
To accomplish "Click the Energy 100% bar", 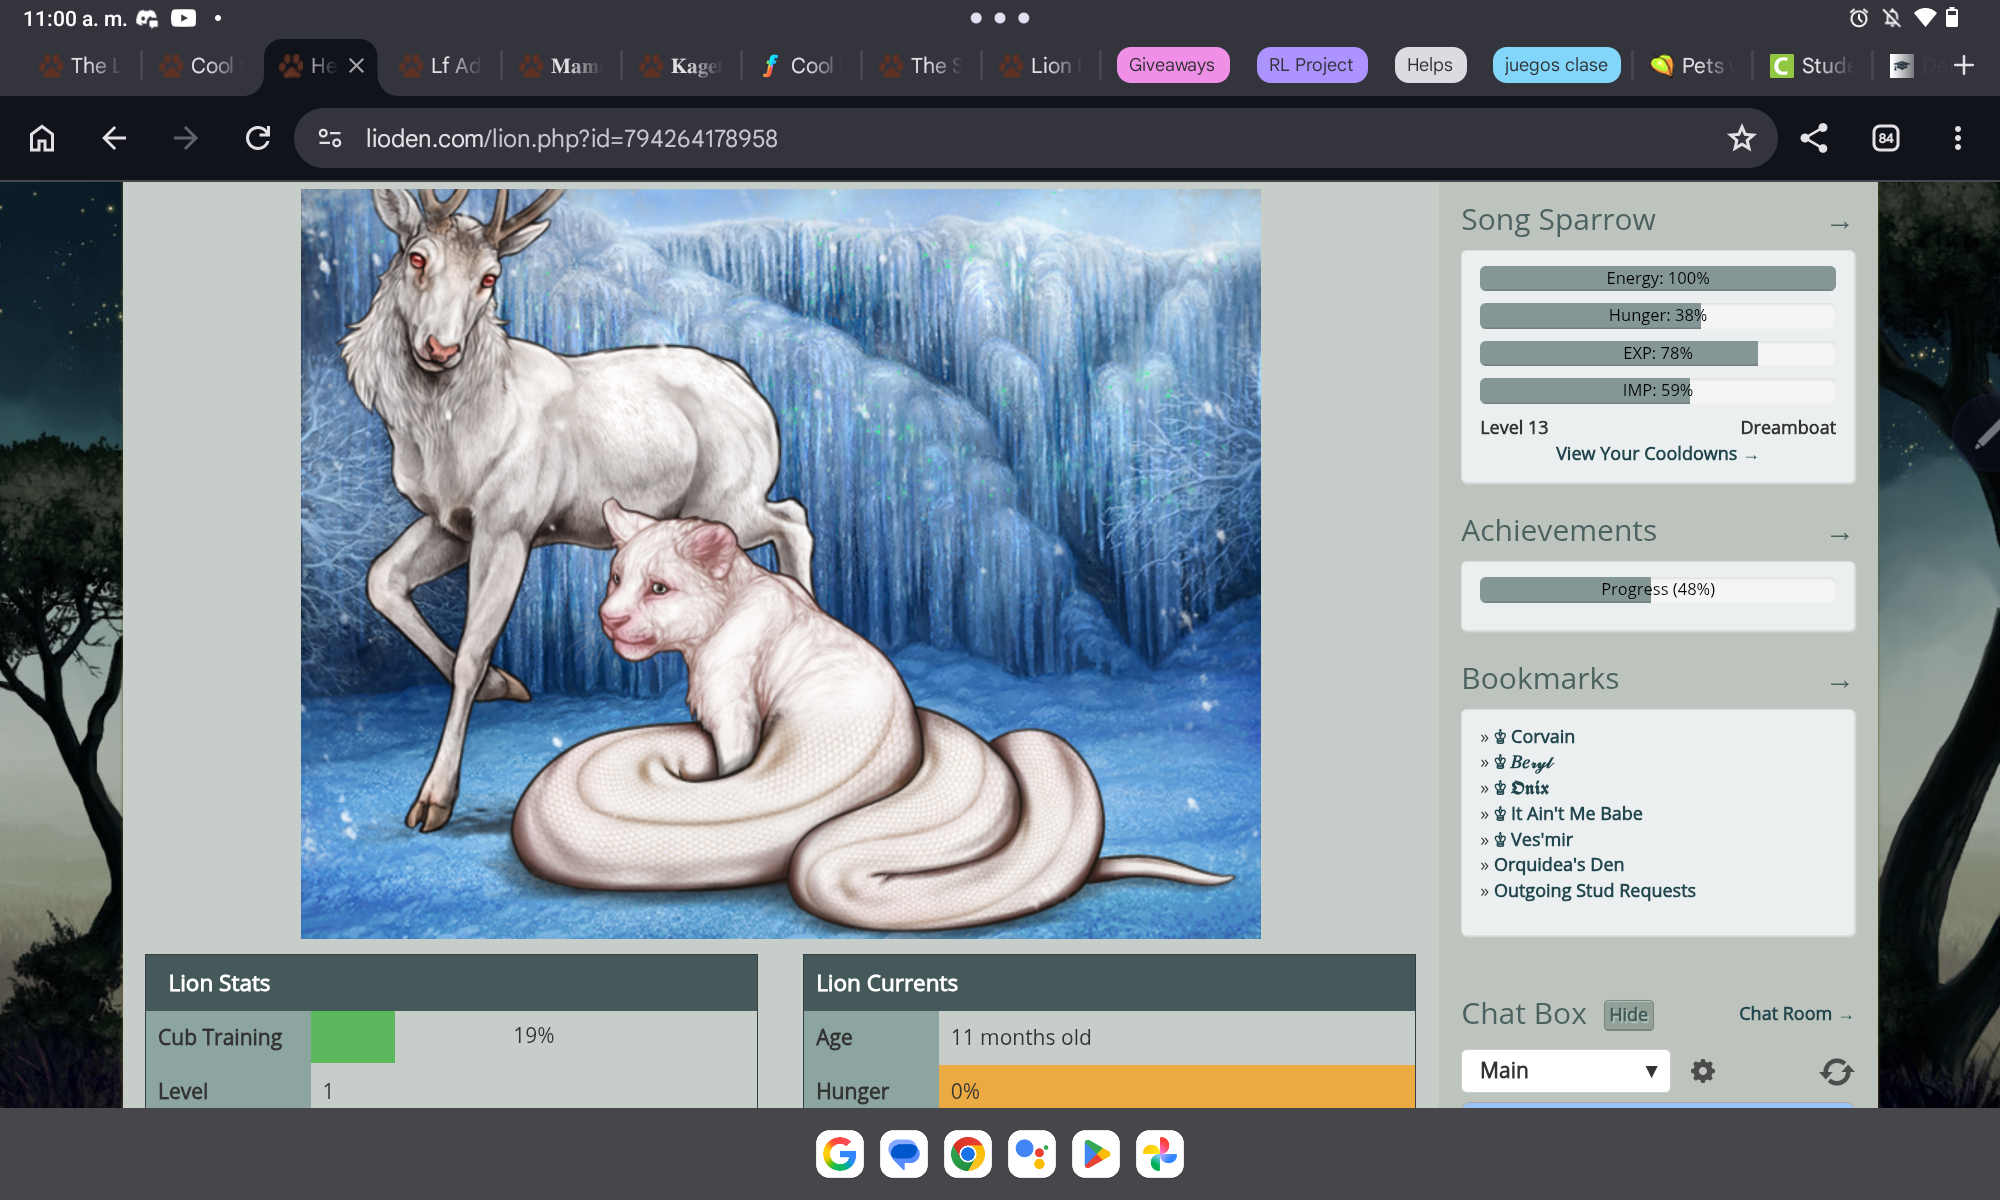I will click(1658, 278).
